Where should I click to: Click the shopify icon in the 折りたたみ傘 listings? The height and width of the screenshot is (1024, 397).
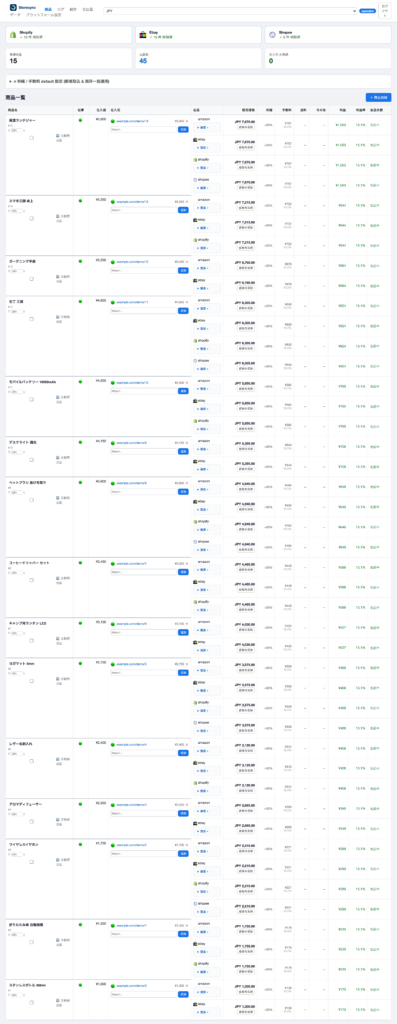tap(195, 964)
